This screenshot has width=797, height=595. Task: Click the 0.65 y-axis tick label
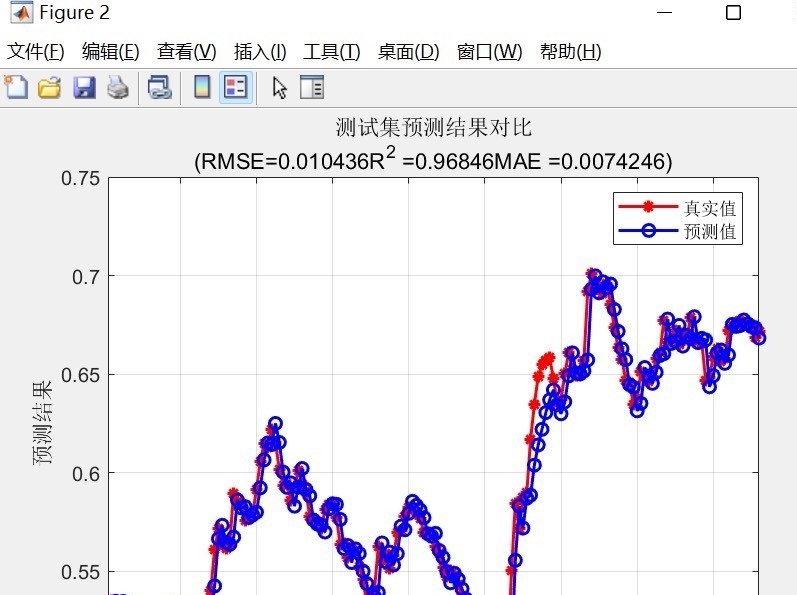pyautogui.click(x=80, y=375)
